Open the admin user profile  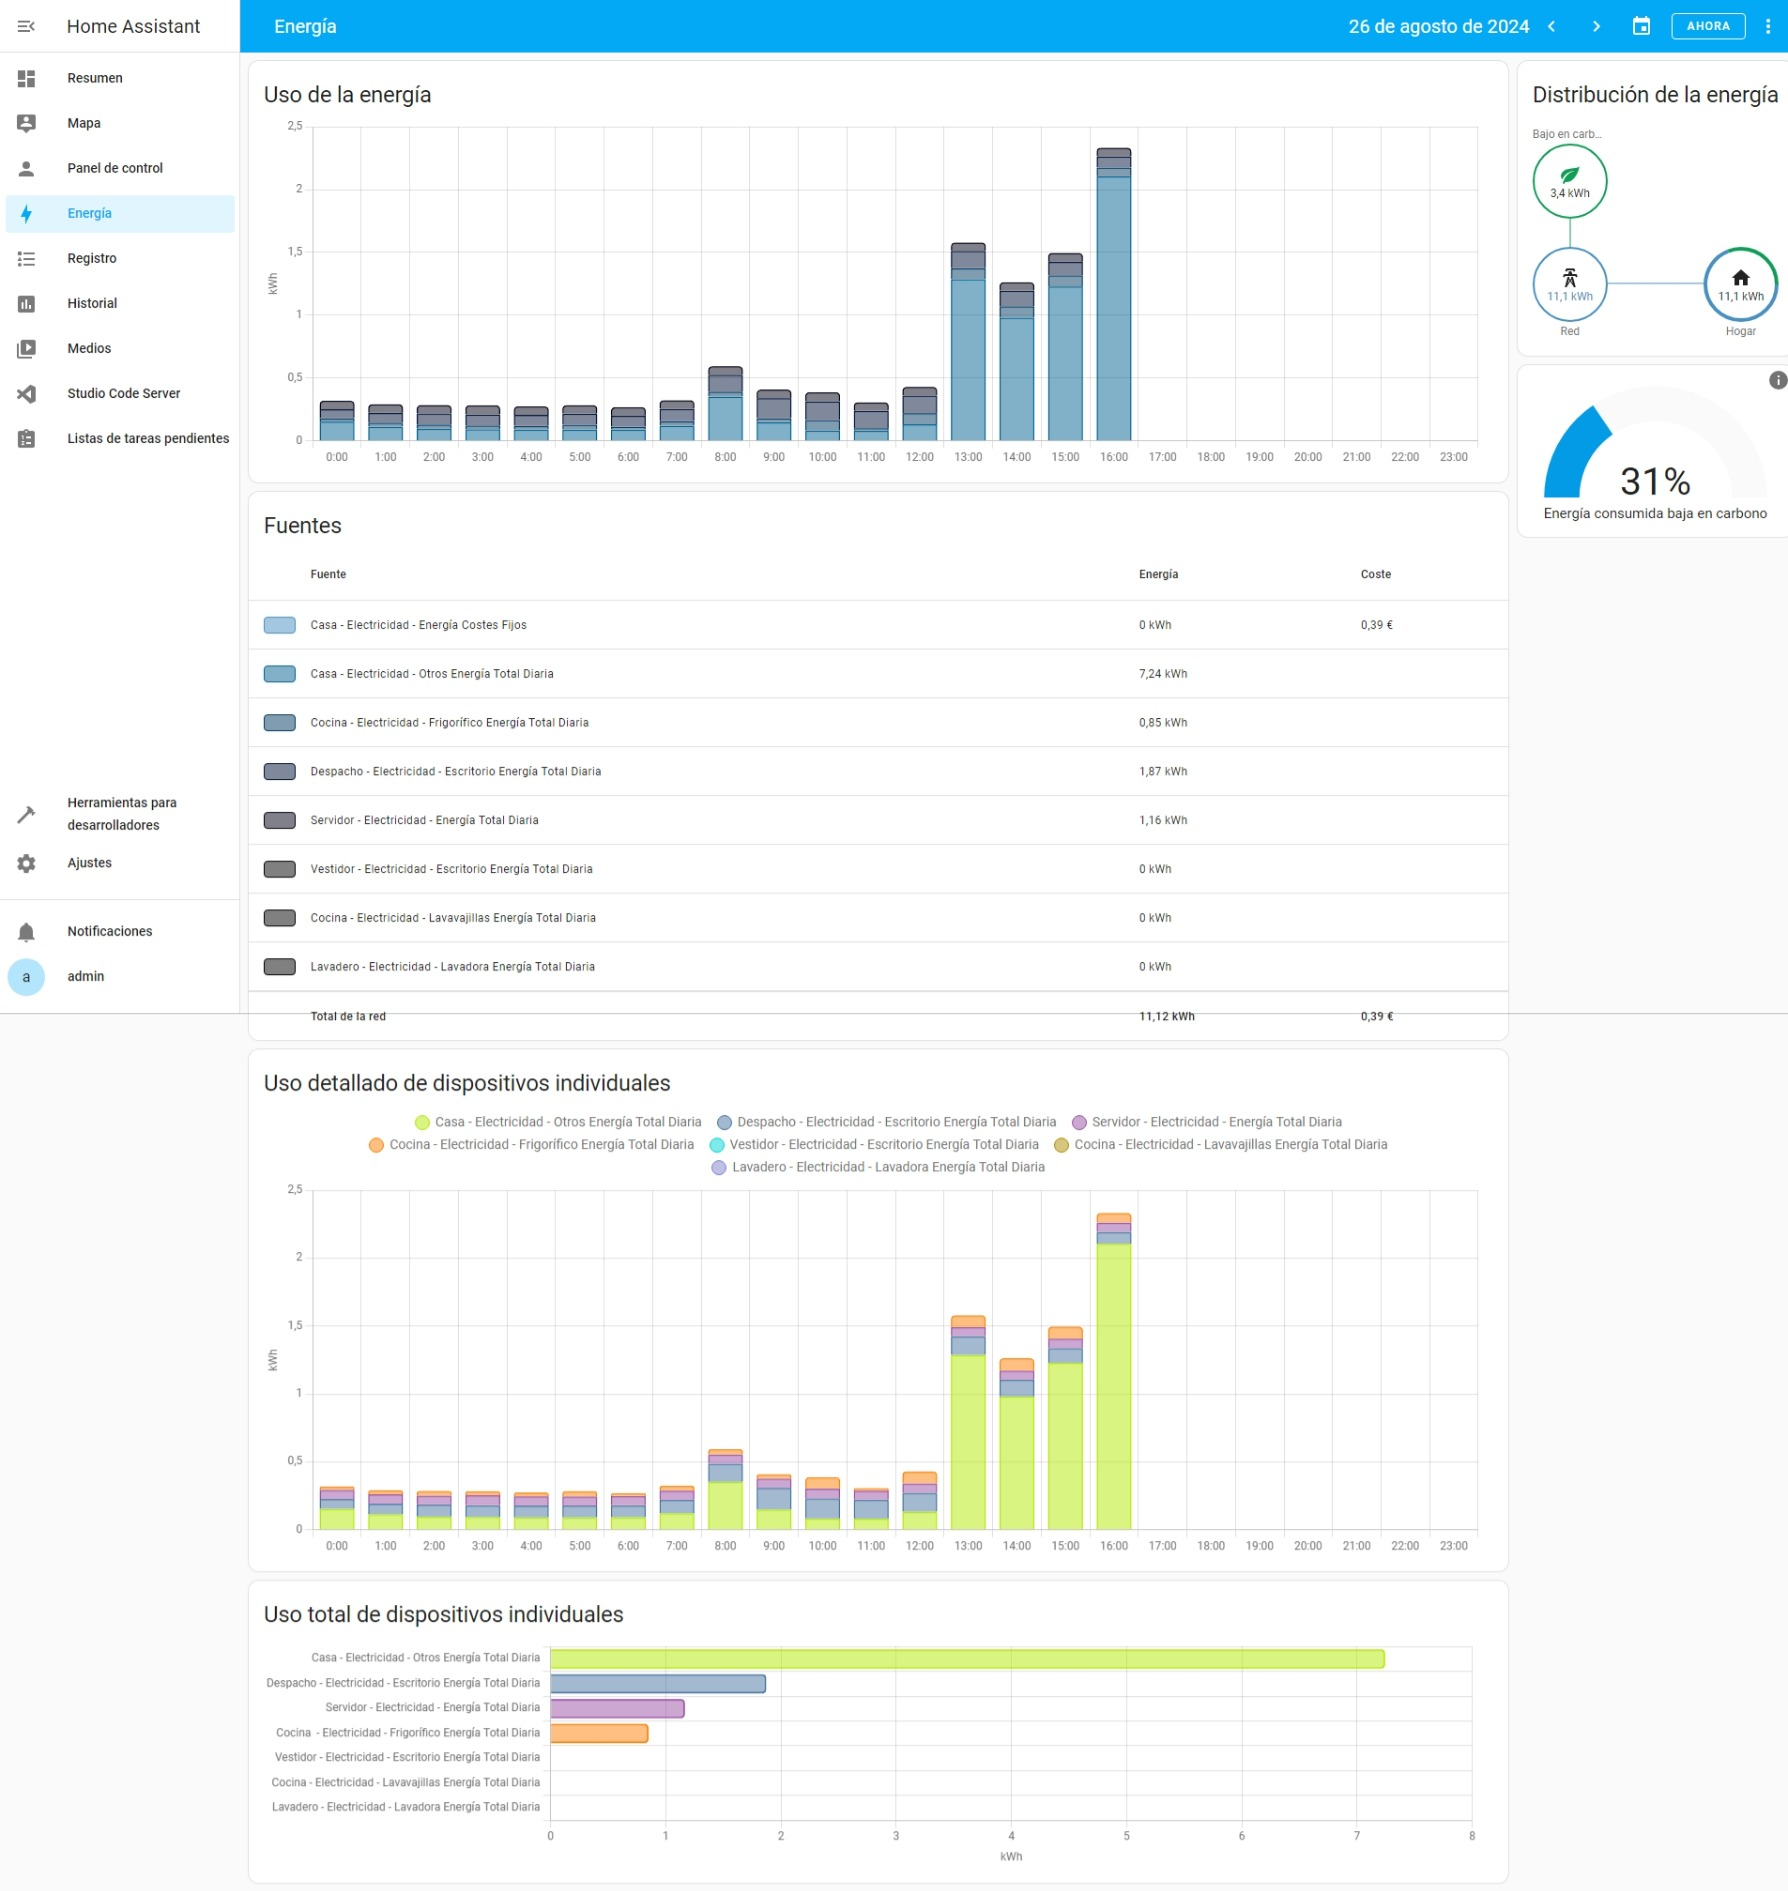pos(85,976)
